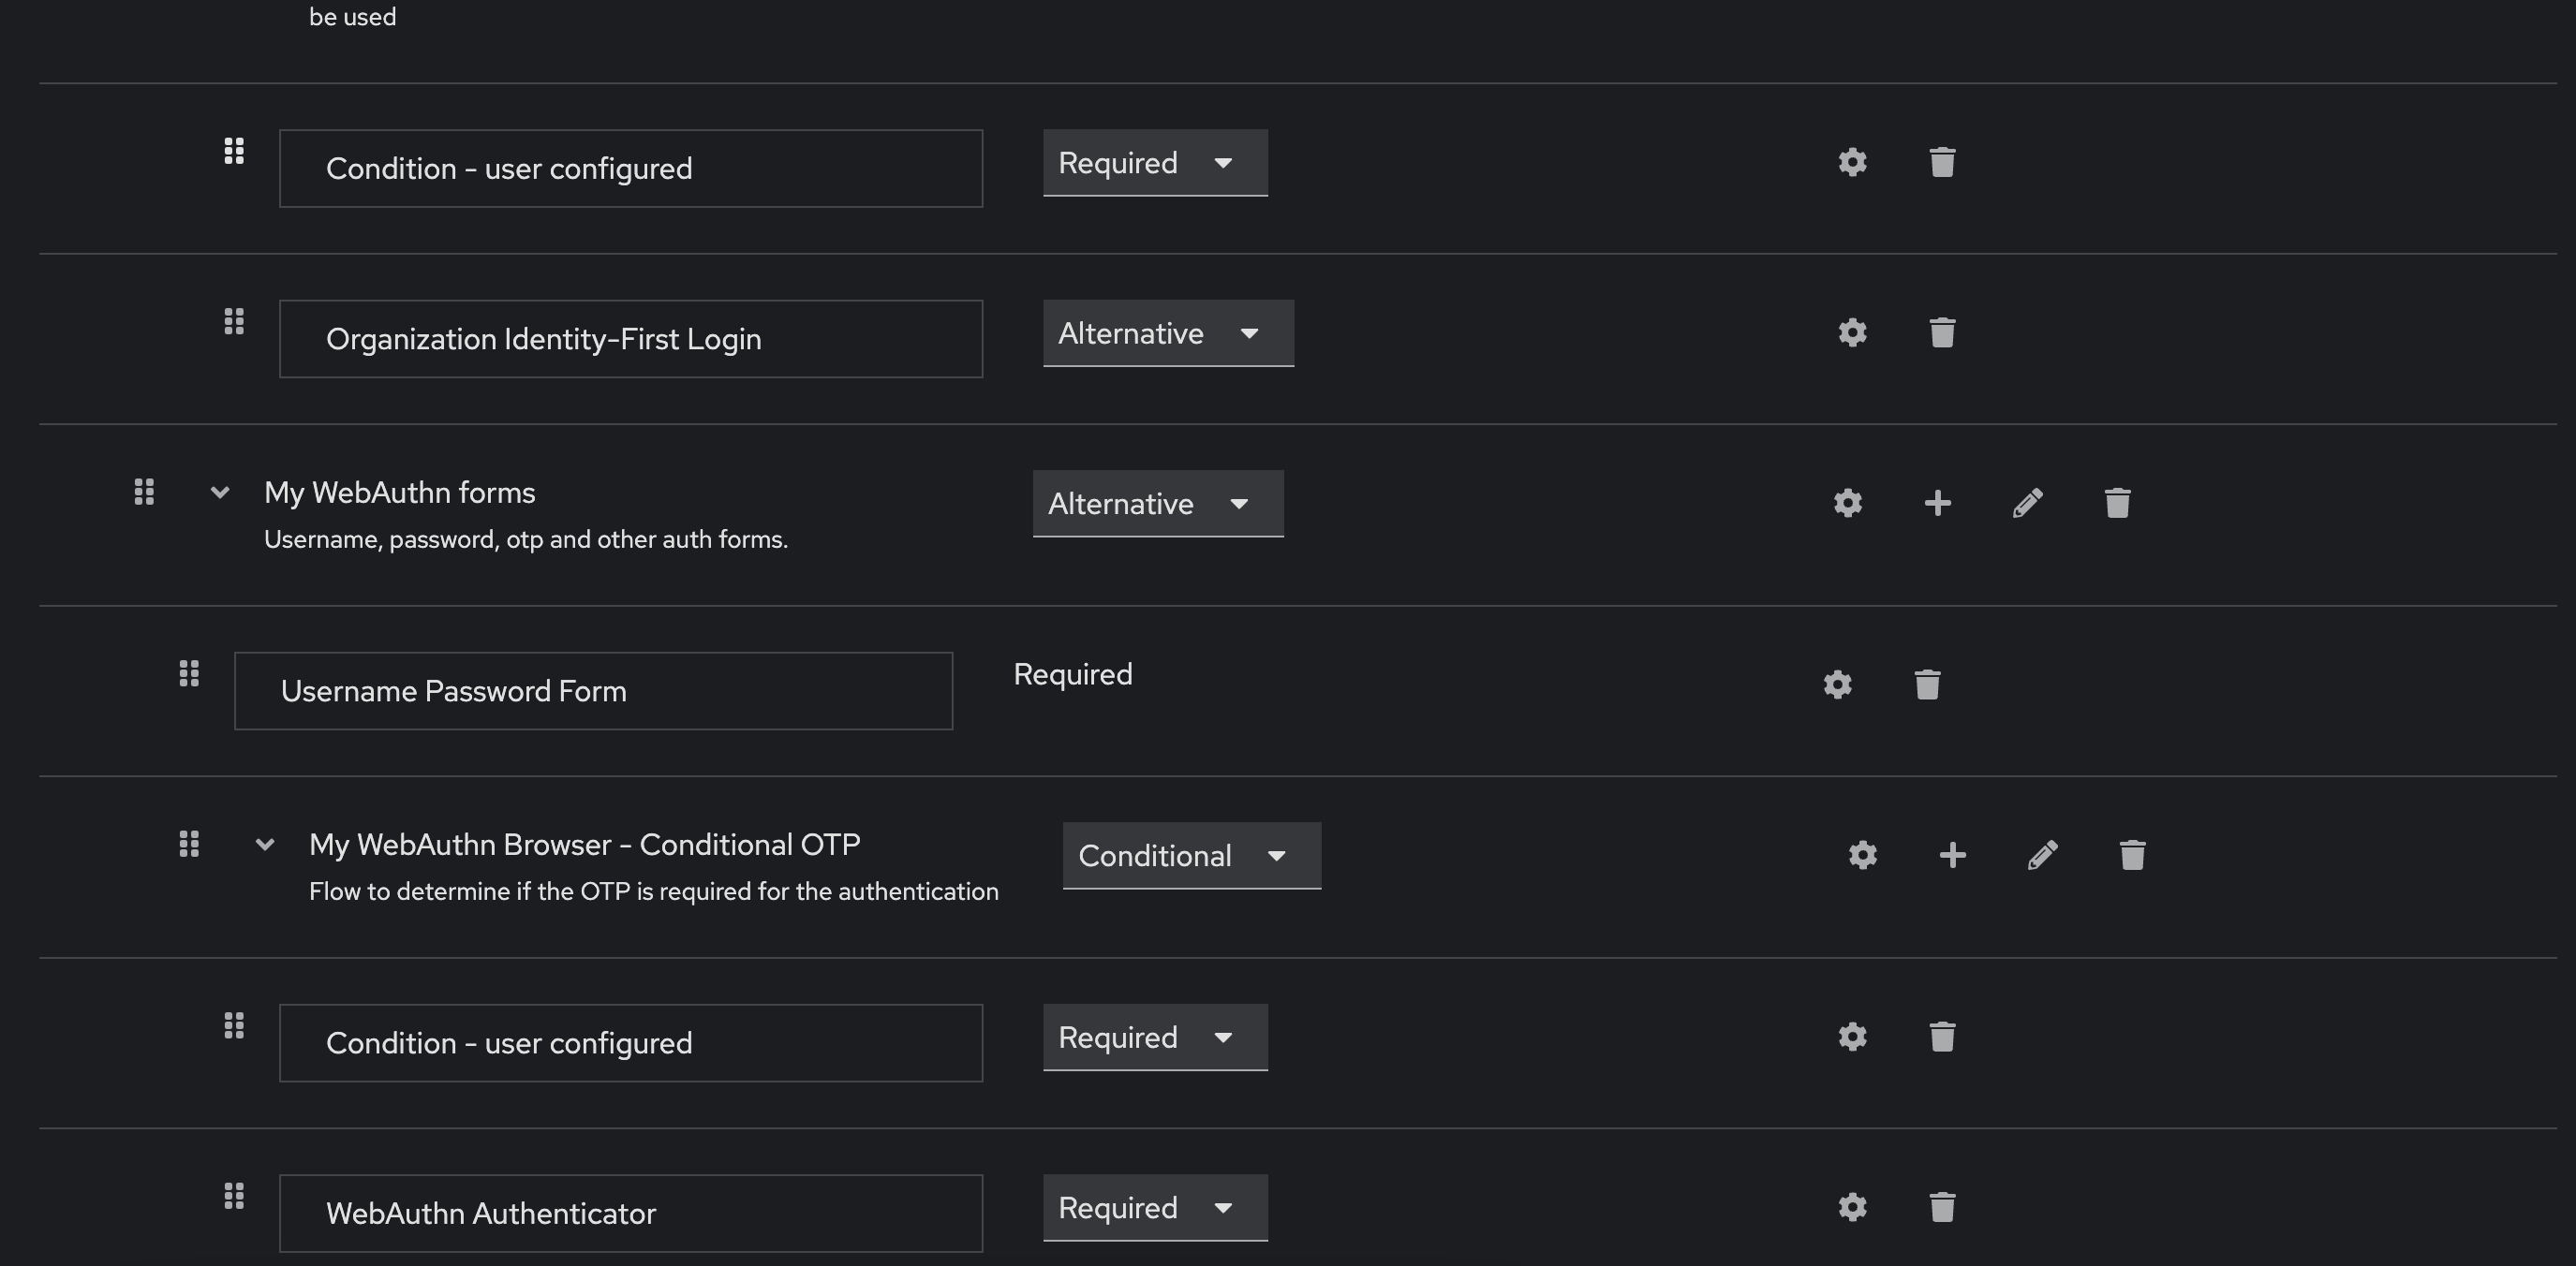Viewport: 2576px width, 1266px height.
Task: Delete the My WebAuthn forms sub-flow
Action: pyautogui.click(x=2117, y=503)
